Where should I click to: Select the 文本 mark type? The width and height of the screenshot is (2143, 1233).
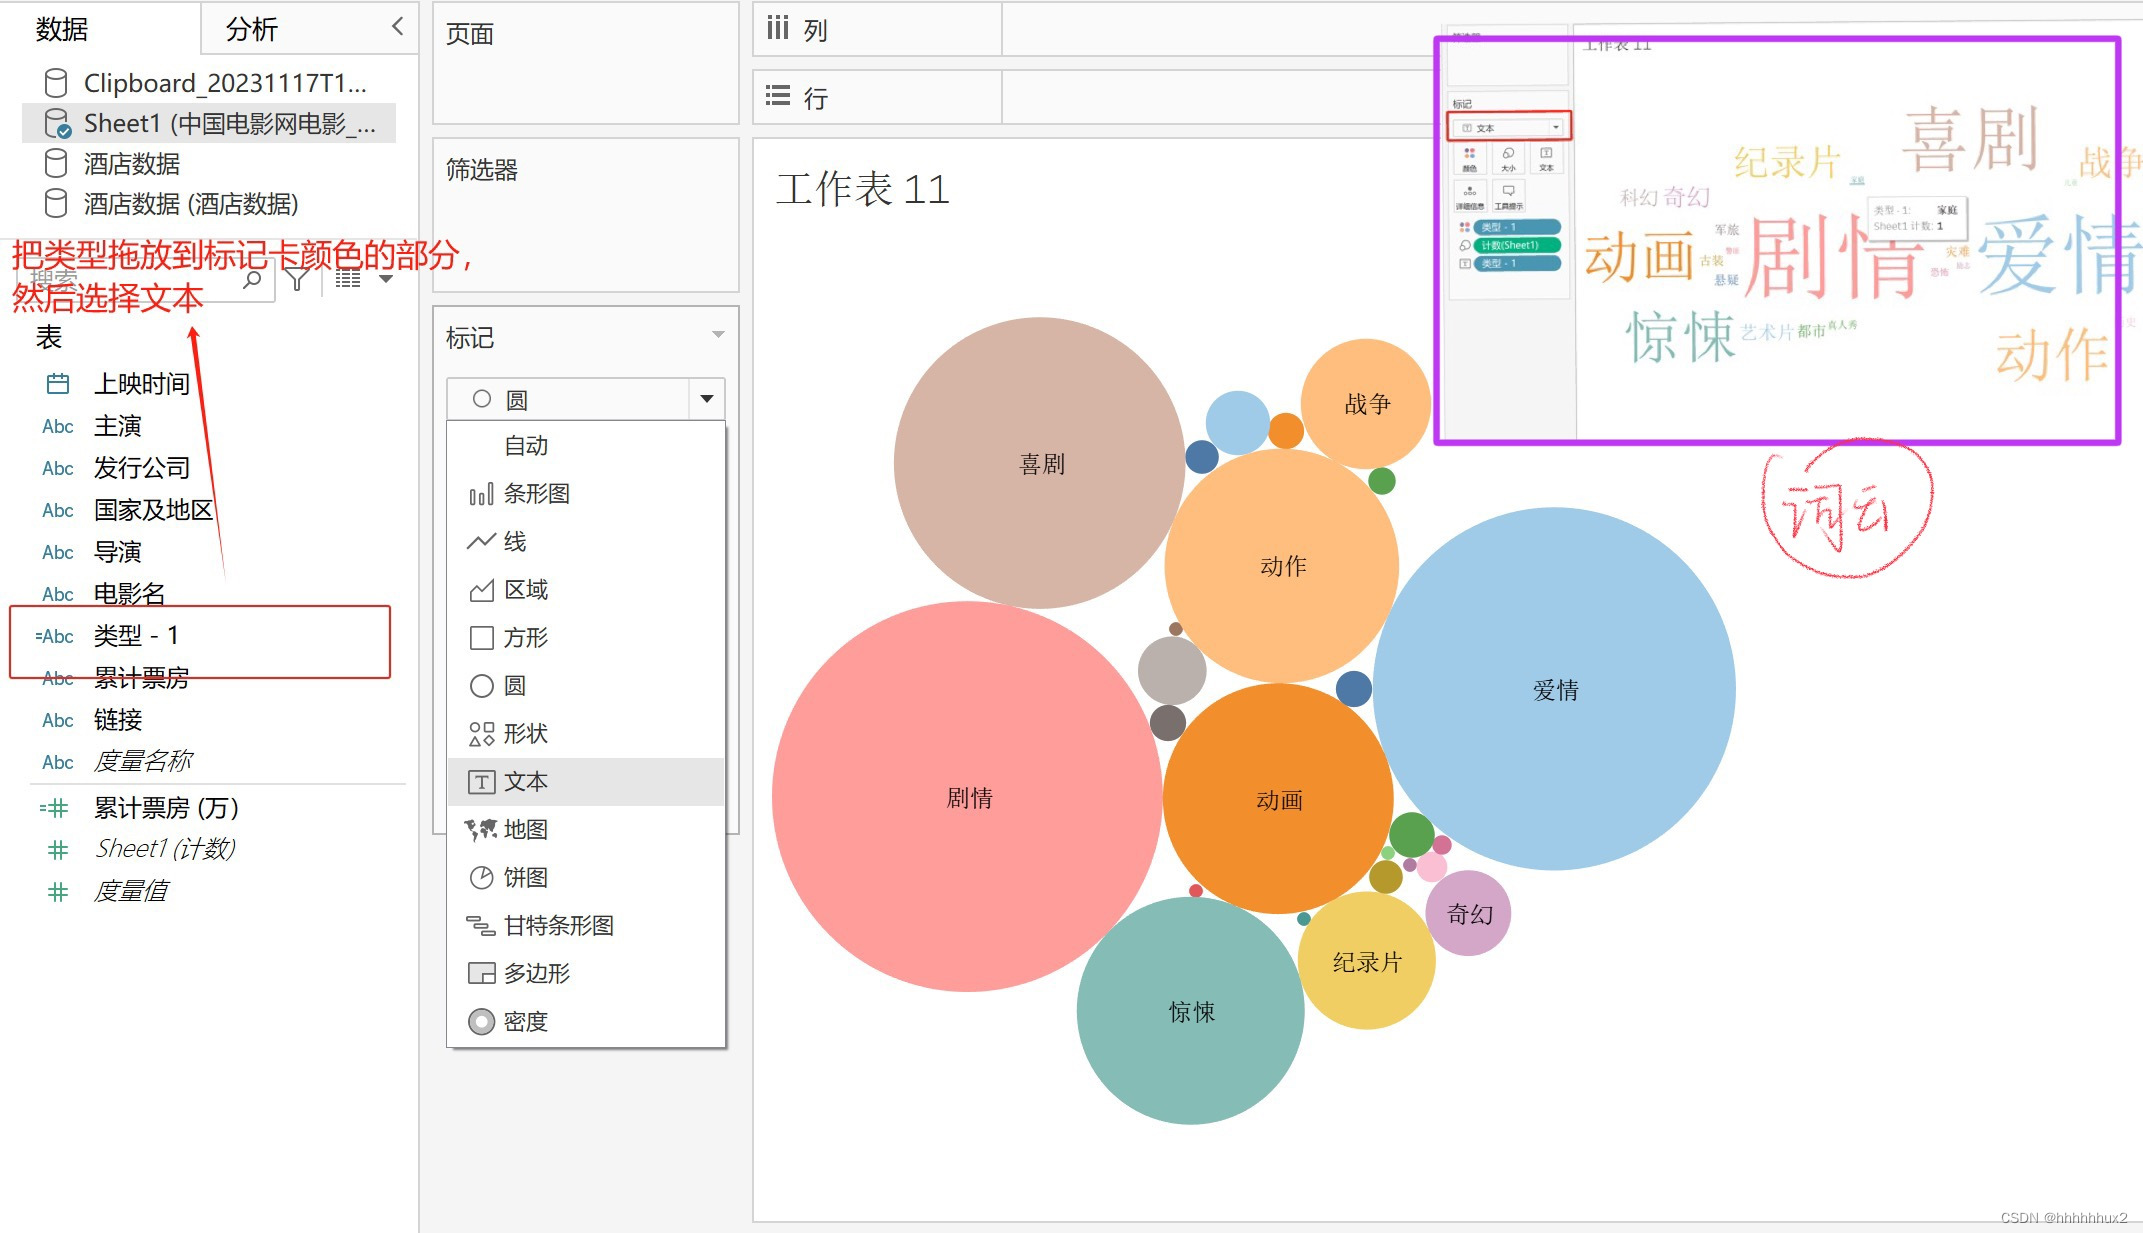tap(525, 782)
